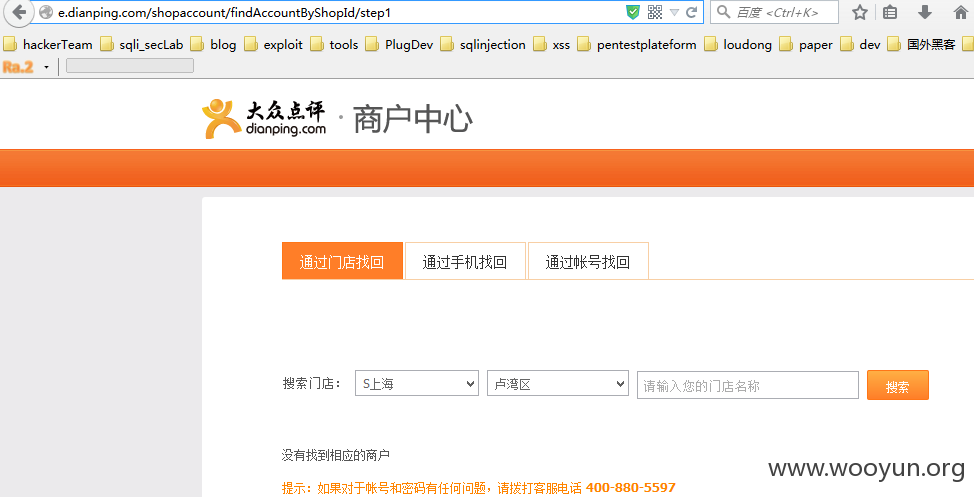
Task: Click the Ra.2 toolbar logo
Action: [x=18, y=67]
